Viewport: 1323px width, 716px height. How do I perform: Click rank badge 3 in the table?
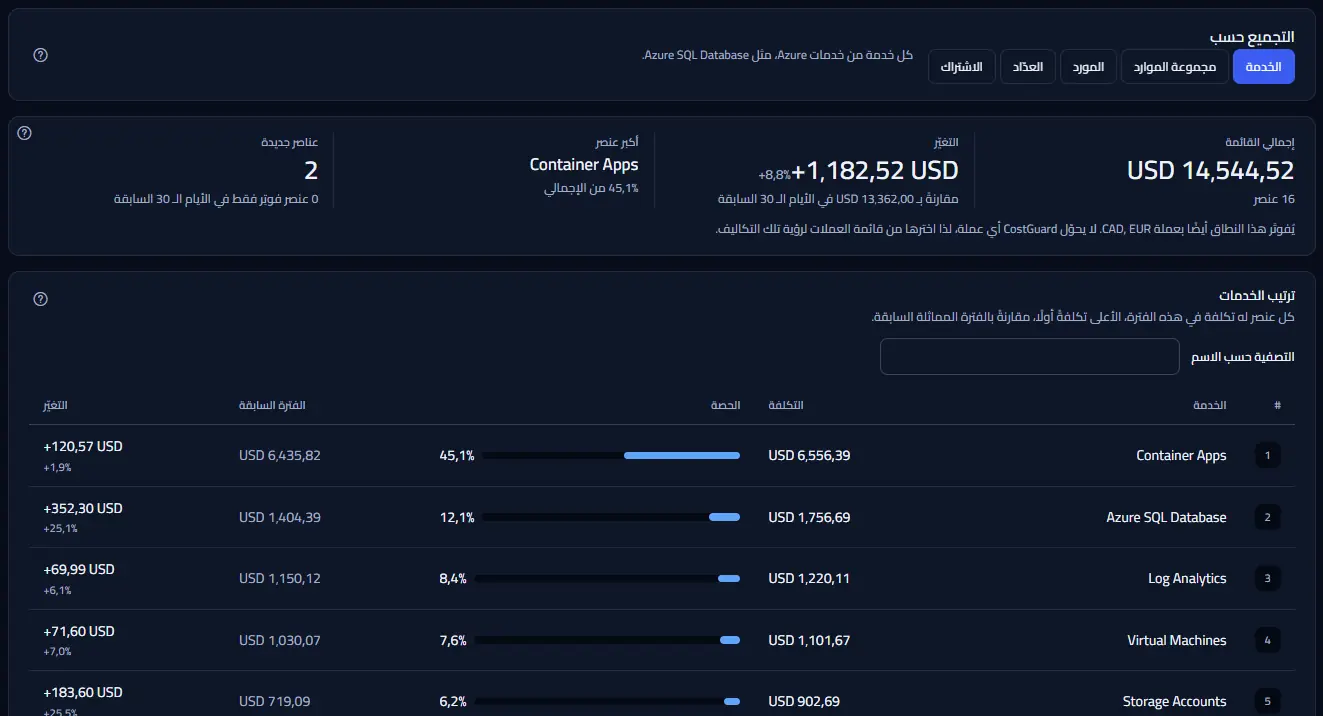[x=1267, y=579]
